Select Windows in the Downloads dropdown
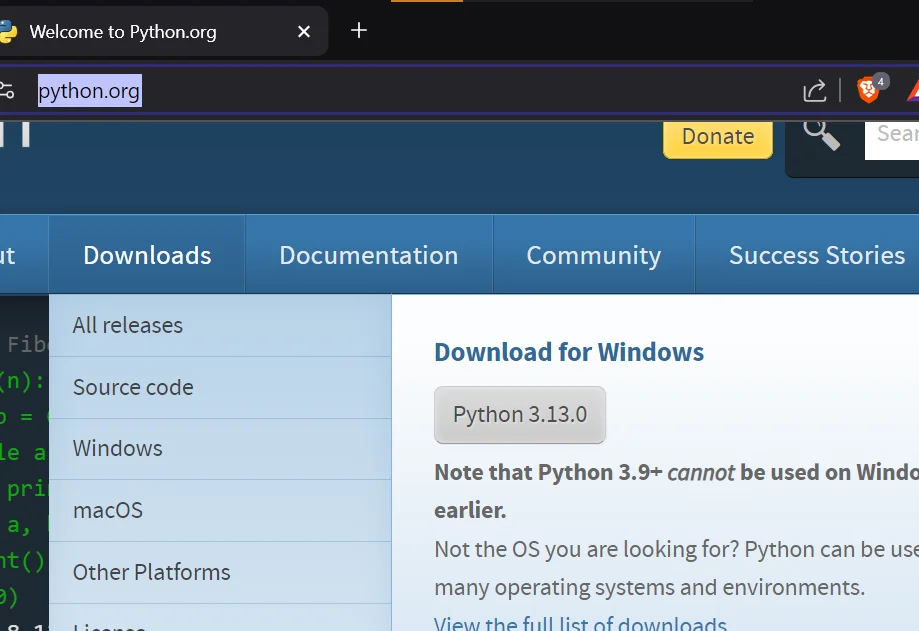 [x=220, y=449]
